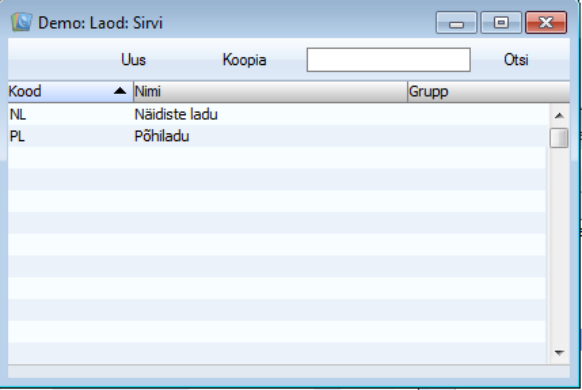Select the NL code cell
582x390 pixels.
click(18, 115)
